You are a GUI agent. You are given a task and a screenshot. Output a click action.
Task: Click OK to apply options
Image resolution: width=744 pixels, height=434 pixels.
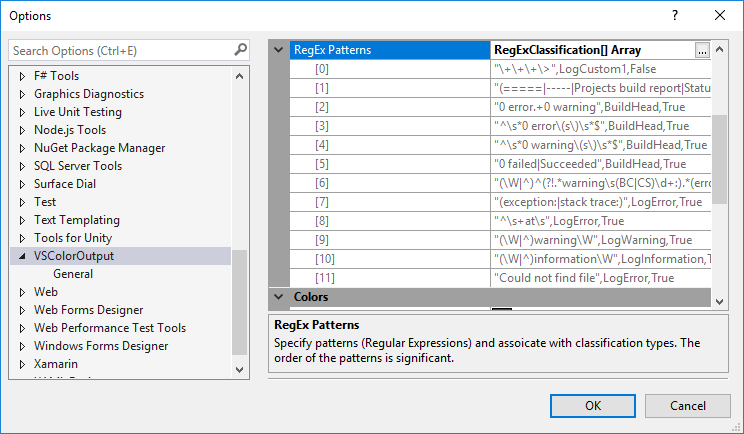pyautogui.click(x=593, y=405)
